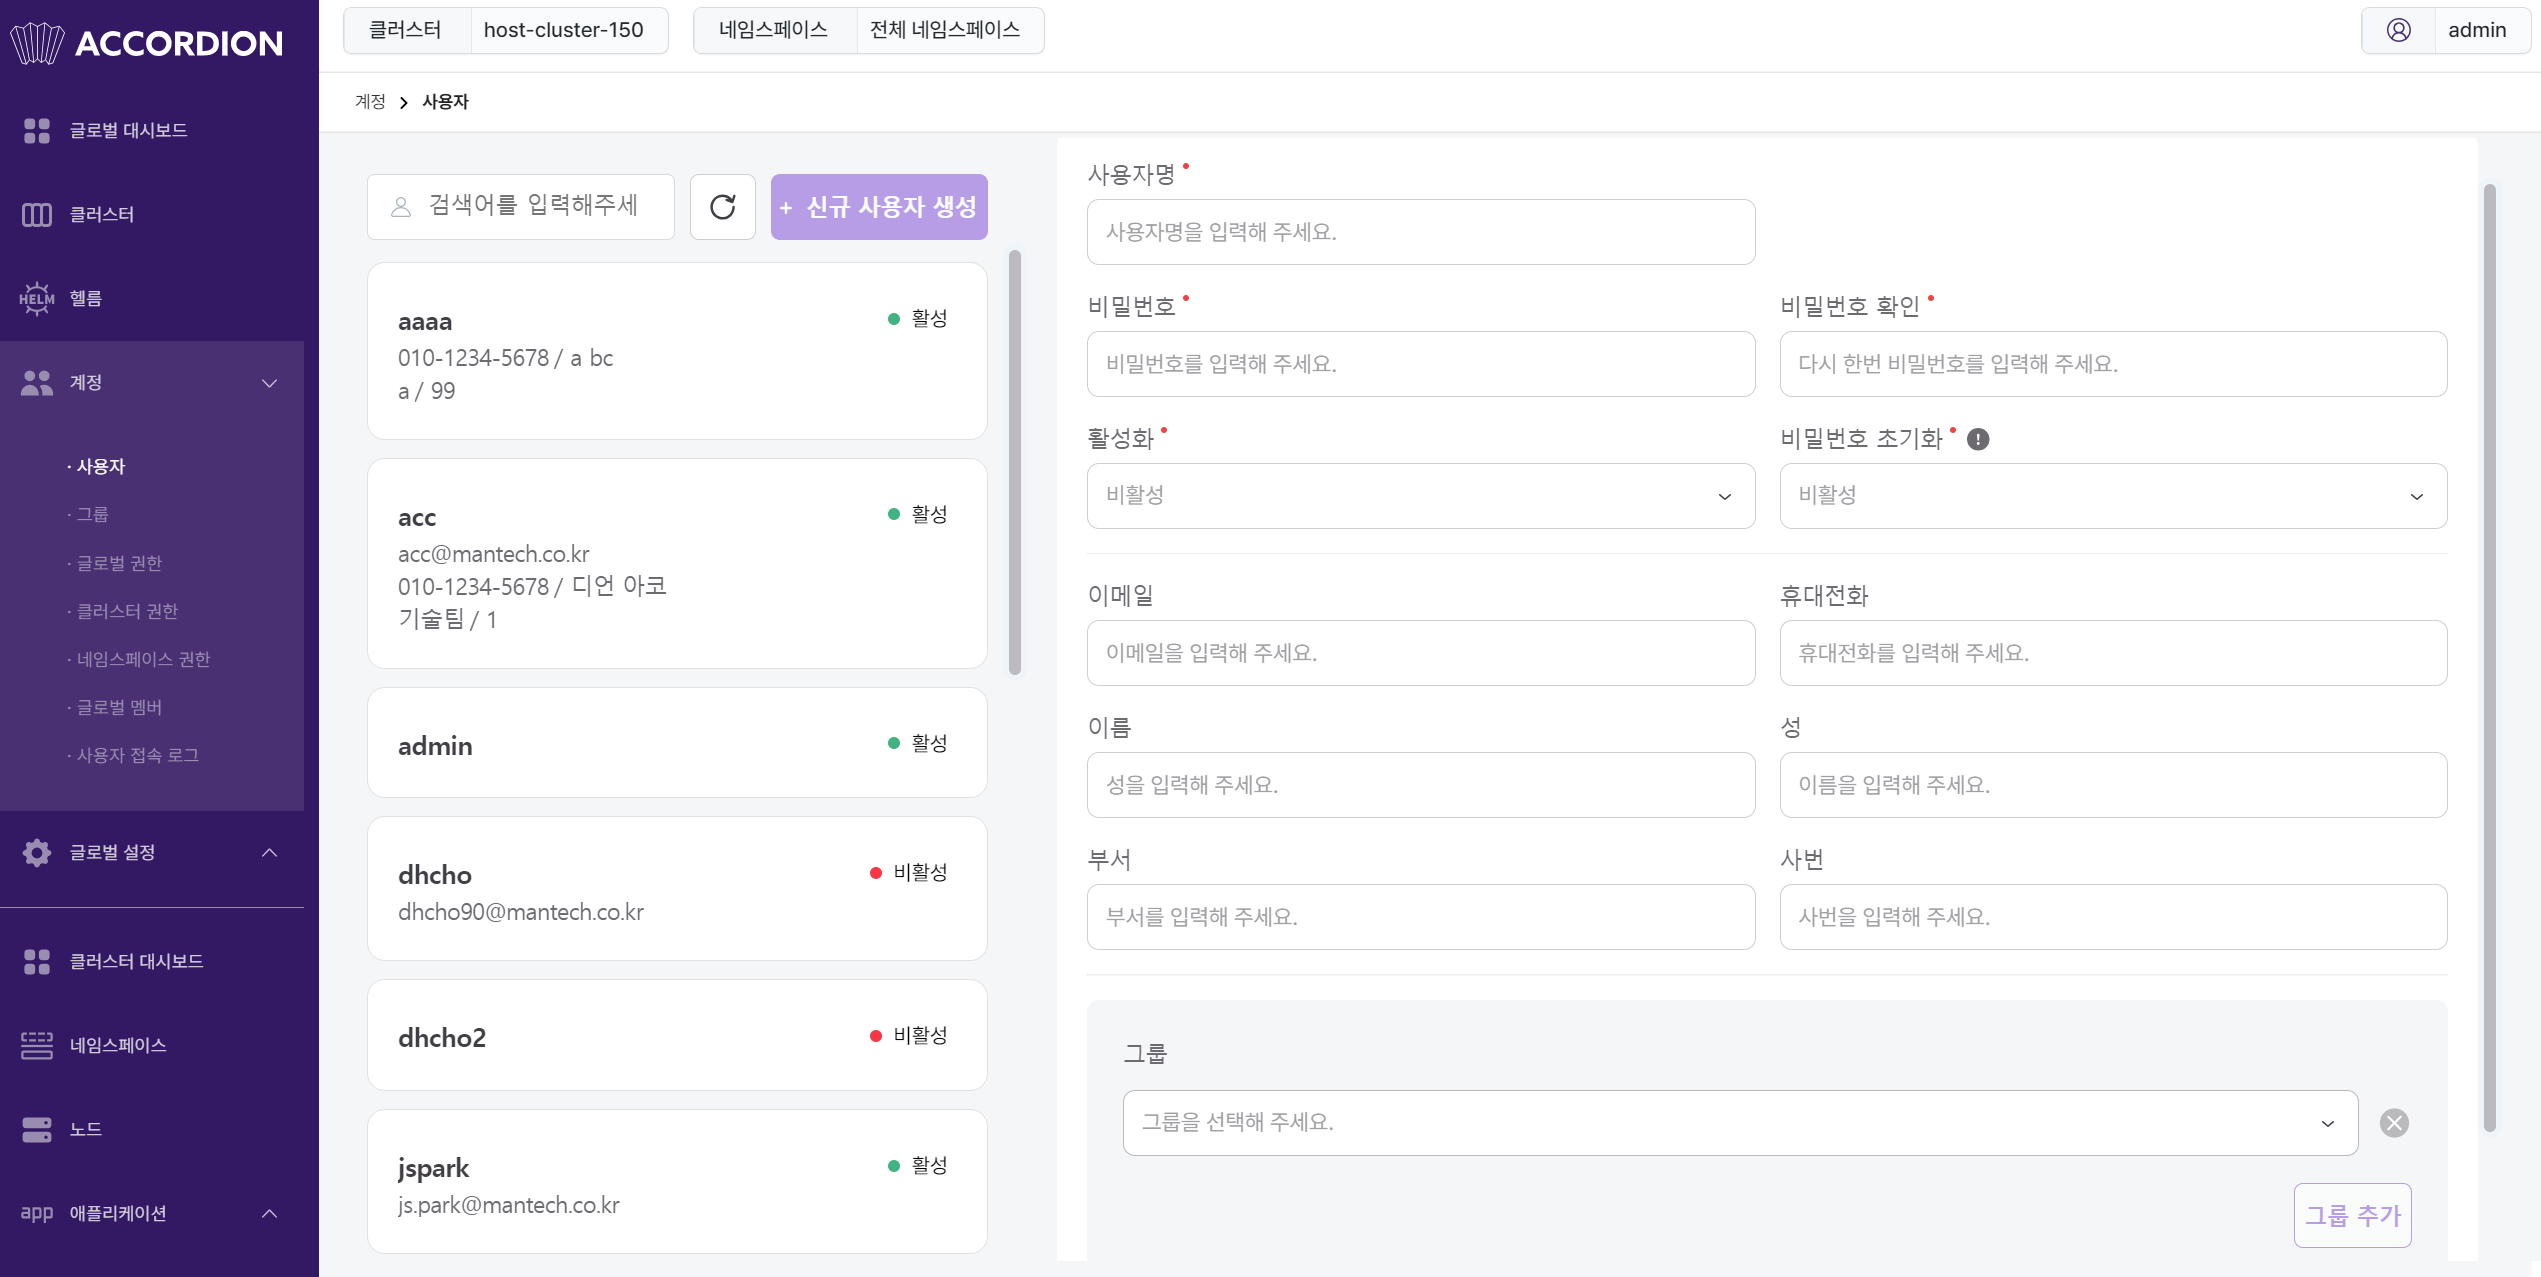Click the 비밀번호 초기화 info icon
The image size is (2541, 1277).
point(1978,440)
